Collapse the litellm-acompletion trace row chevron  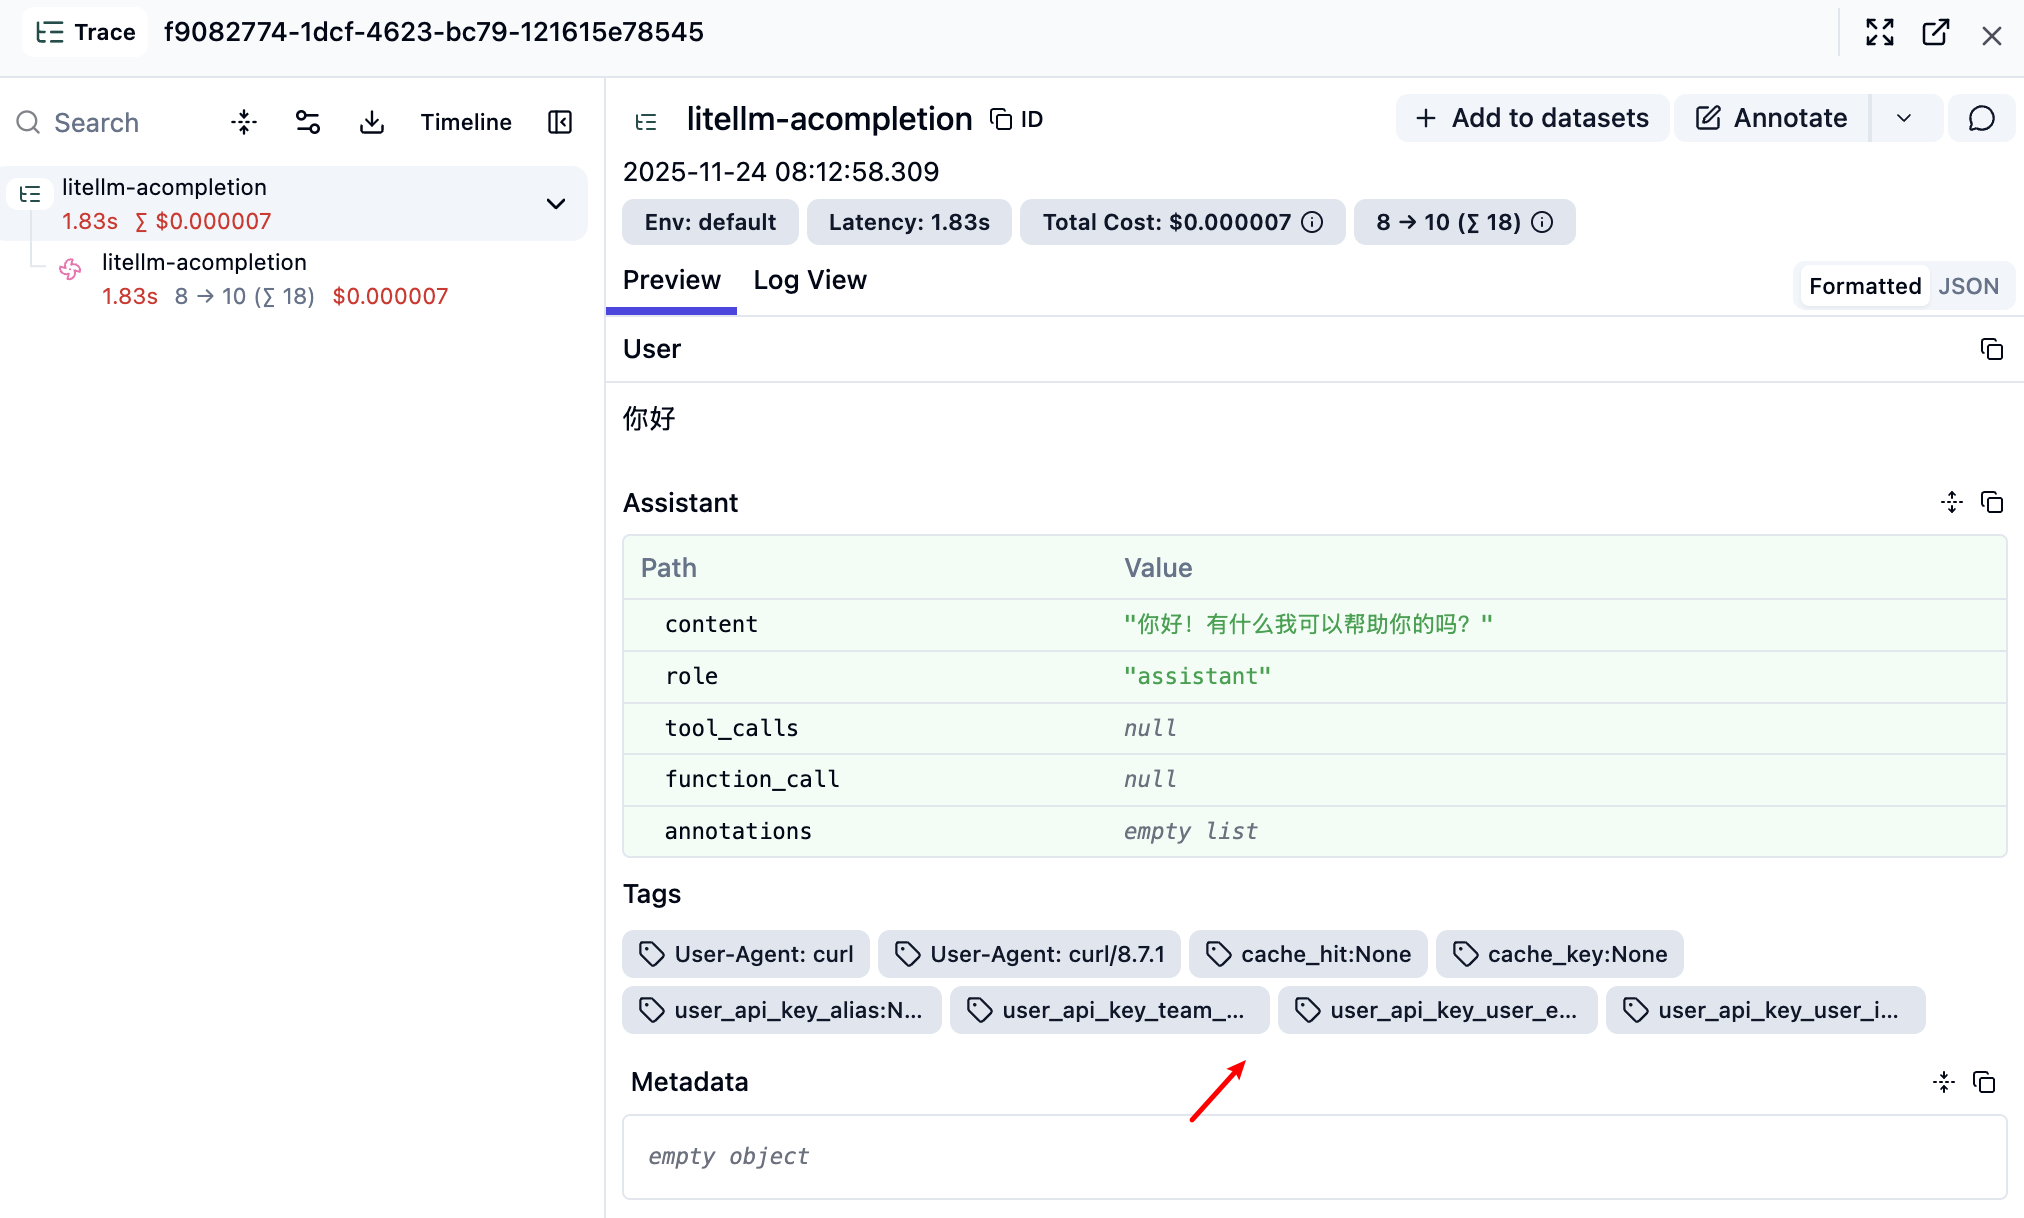[x=555, y=203]
